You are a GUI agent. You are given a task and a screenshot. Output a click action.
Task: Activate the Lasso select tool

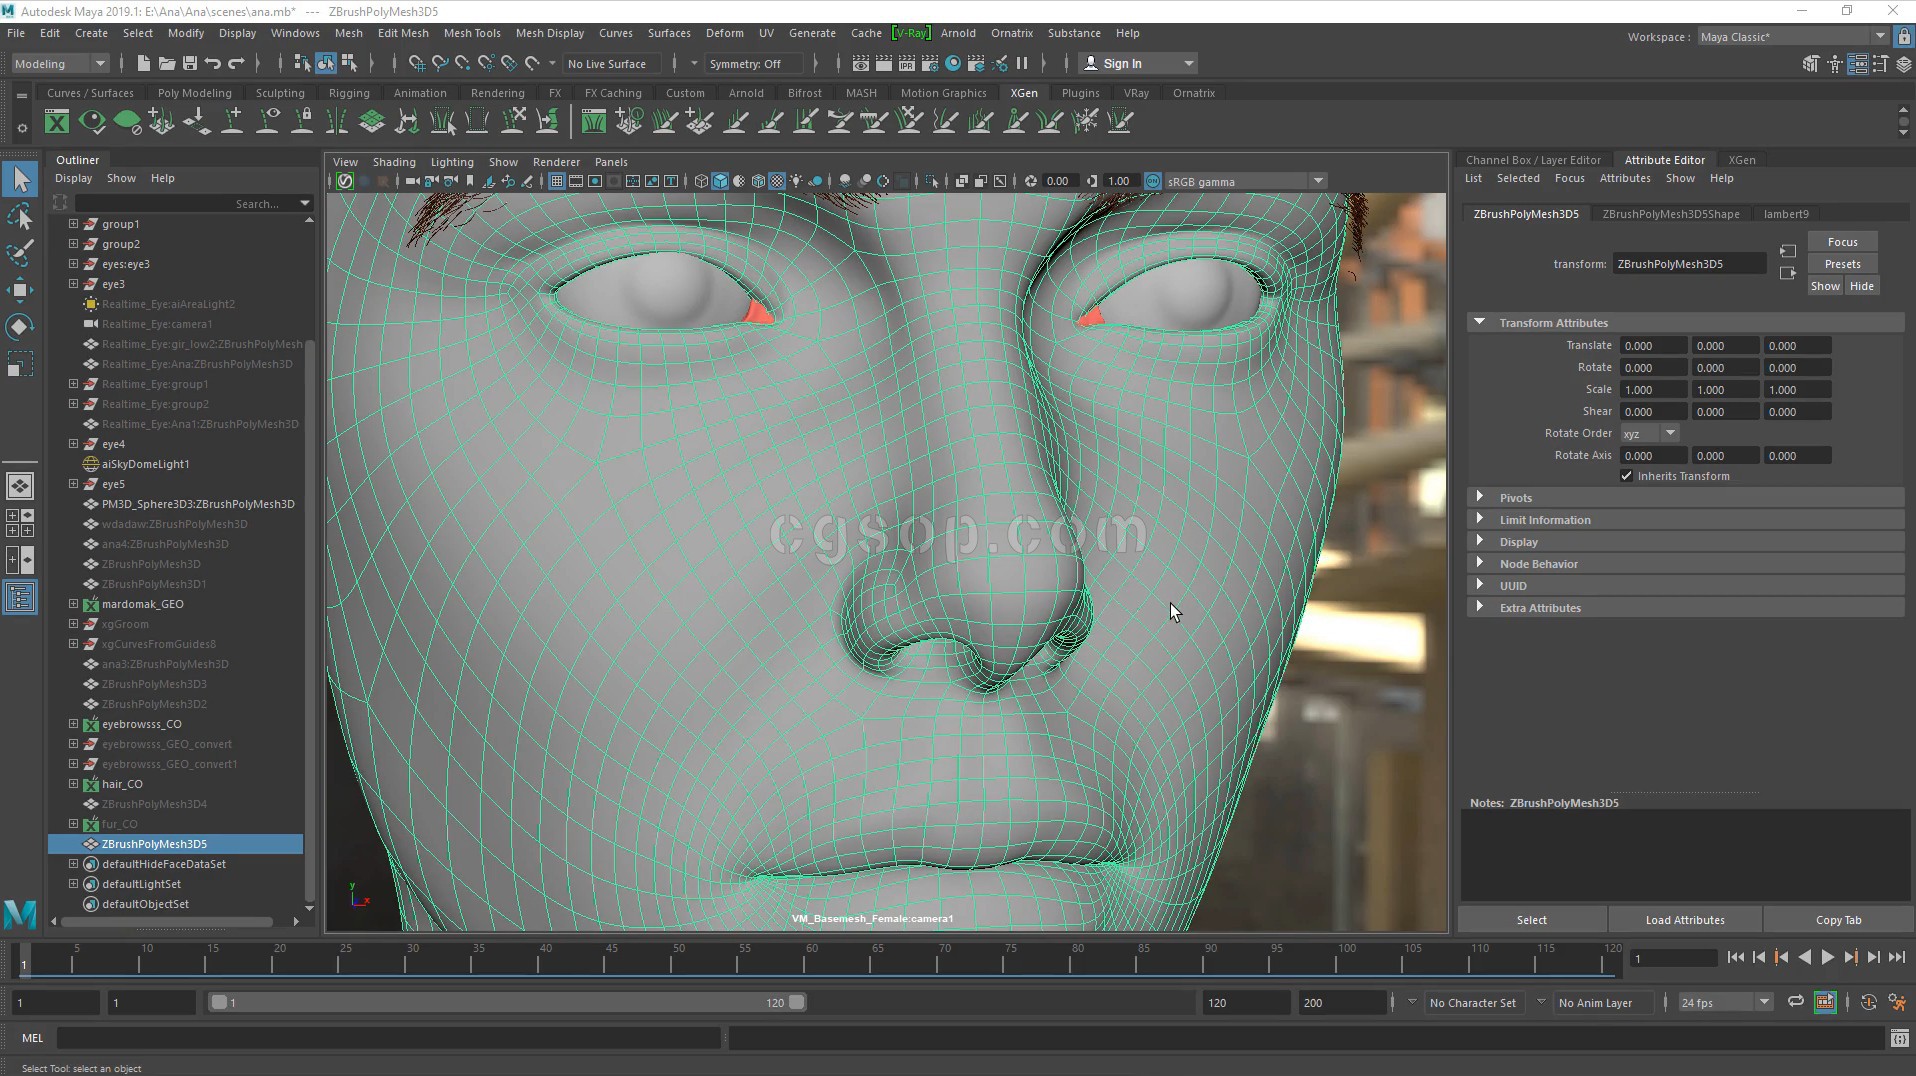[x=20, y=217]
